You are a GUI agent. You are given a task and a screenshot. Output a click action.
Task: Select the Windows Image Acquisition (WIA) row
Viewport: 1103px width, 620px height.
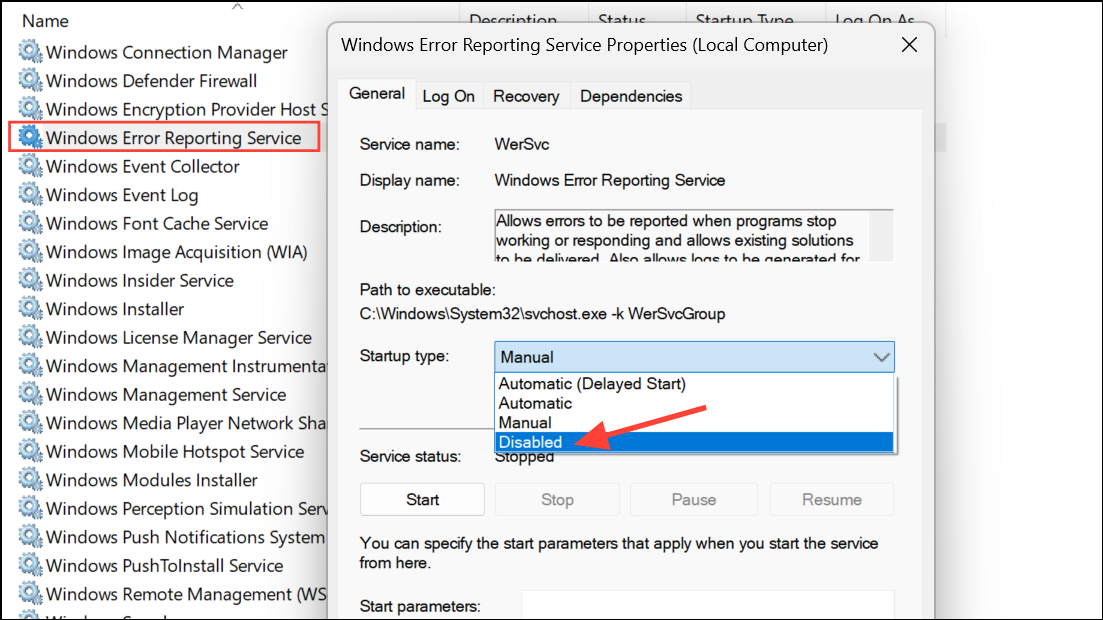[x=176, y=251]
